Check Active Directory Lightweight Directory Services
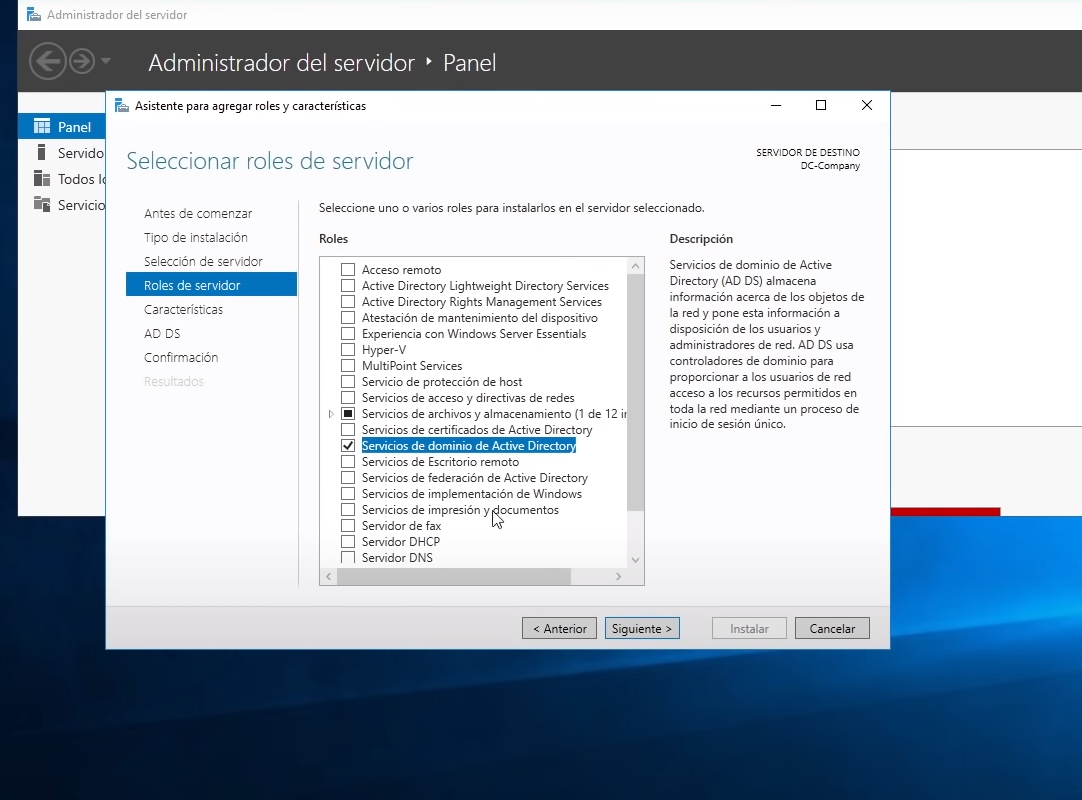Viewport: 1082px width, 800px height. pos(348,286)
